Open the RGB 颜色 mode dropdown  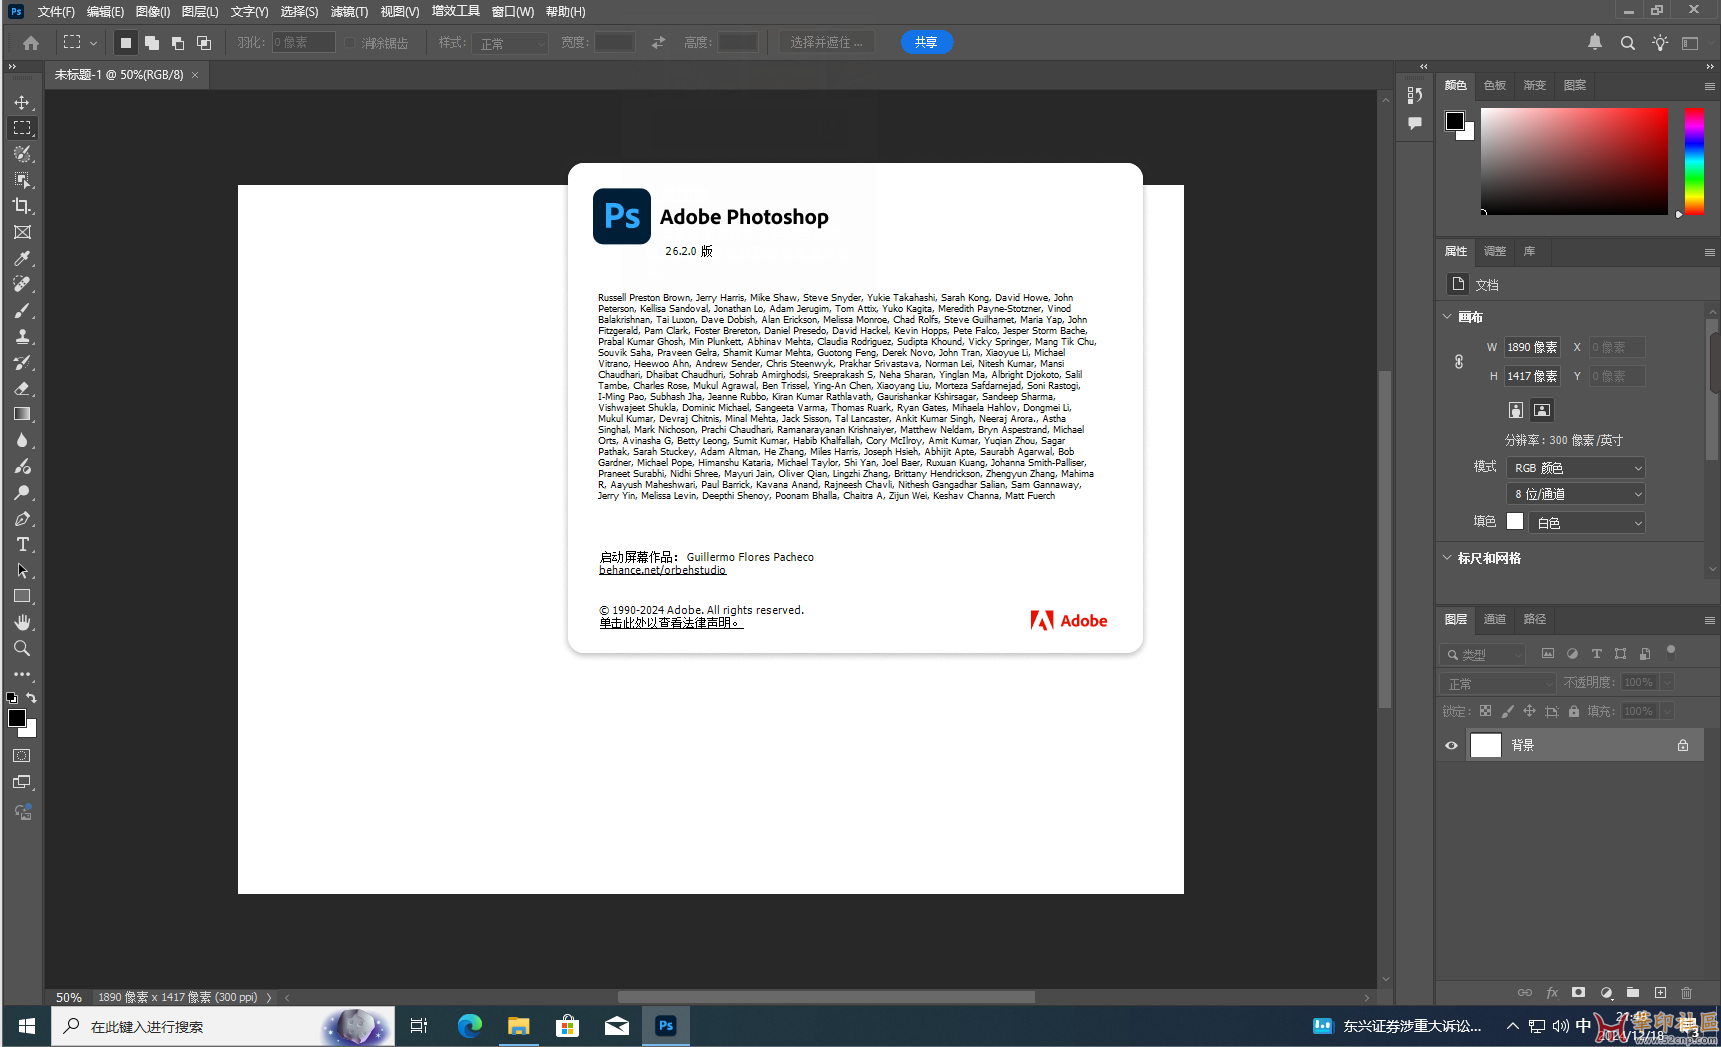(x=1575, y=468)
